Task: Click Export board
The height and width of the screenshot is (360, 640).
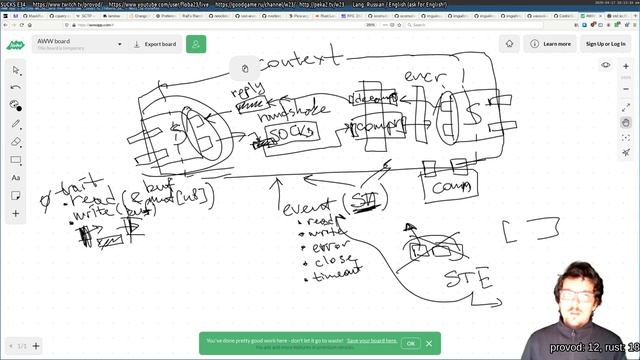Action: [x=155, y=44]
